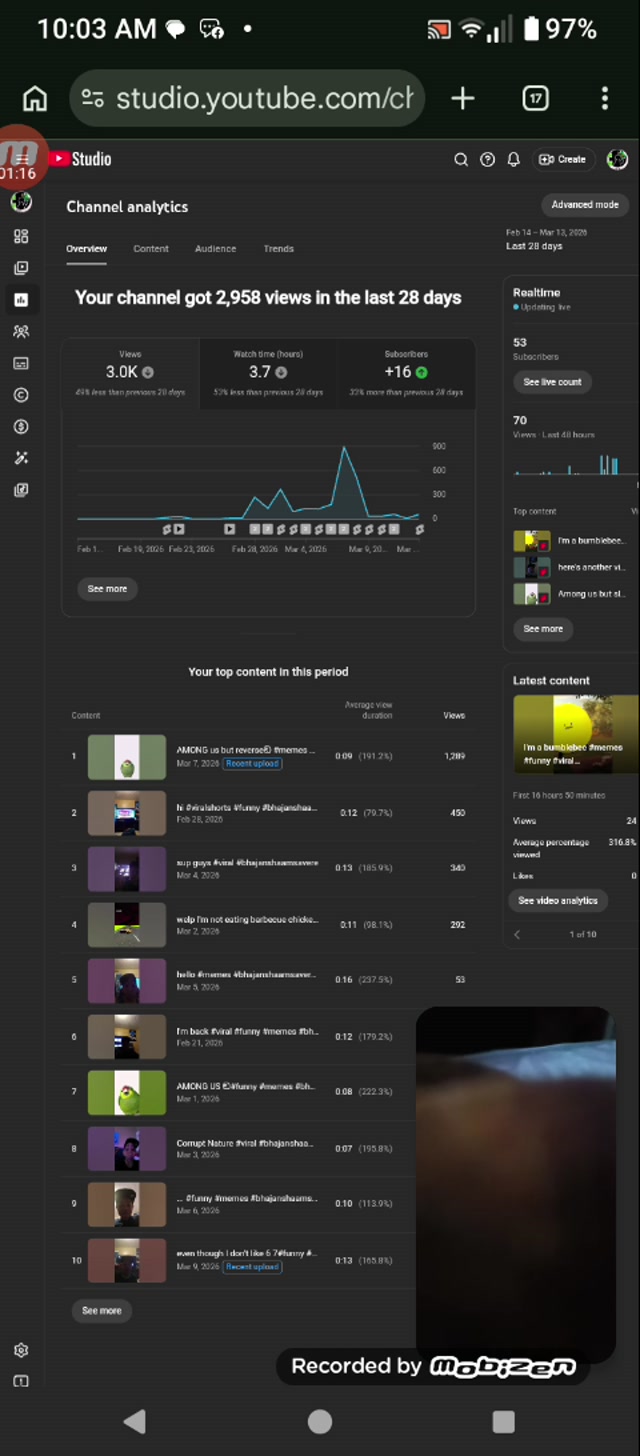
Task: Open the Community icon in the sidebar
Action: pyautogui.click(x=21, y=331)
